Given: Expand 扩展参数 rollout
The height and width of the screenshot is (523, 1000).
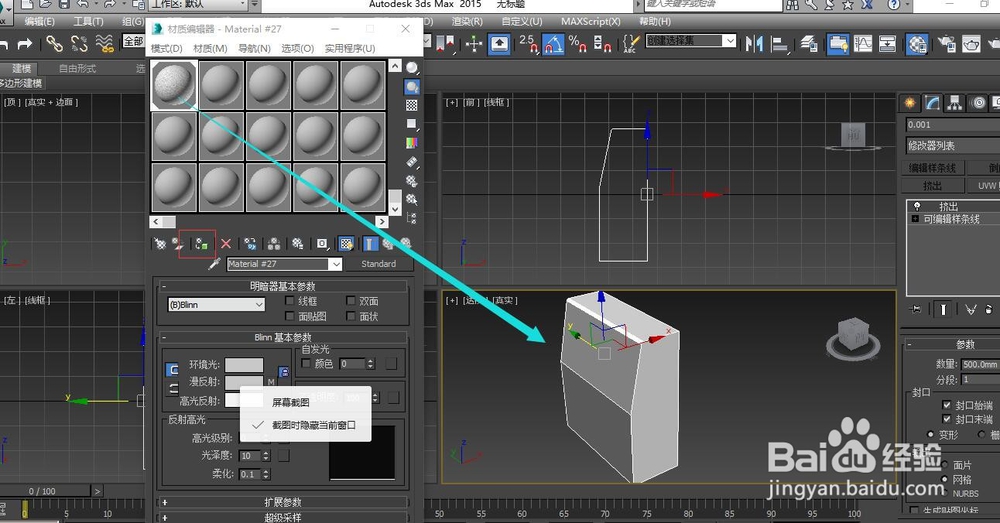Looking at the screenshot, I should coord(283,502).
